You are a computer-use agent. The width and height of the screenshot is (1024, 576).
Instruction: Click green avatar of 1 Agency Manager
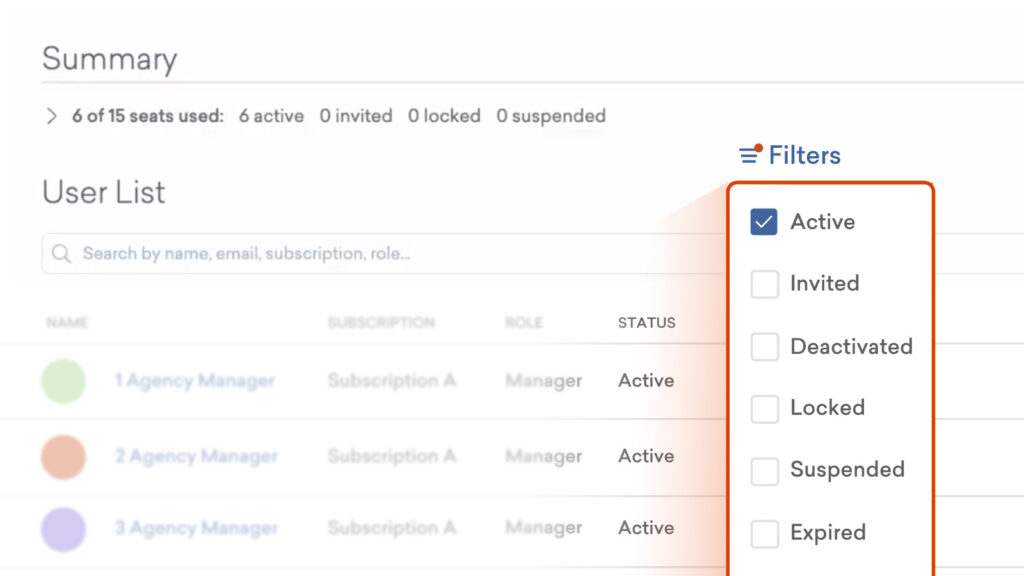[x=63, y=381]
